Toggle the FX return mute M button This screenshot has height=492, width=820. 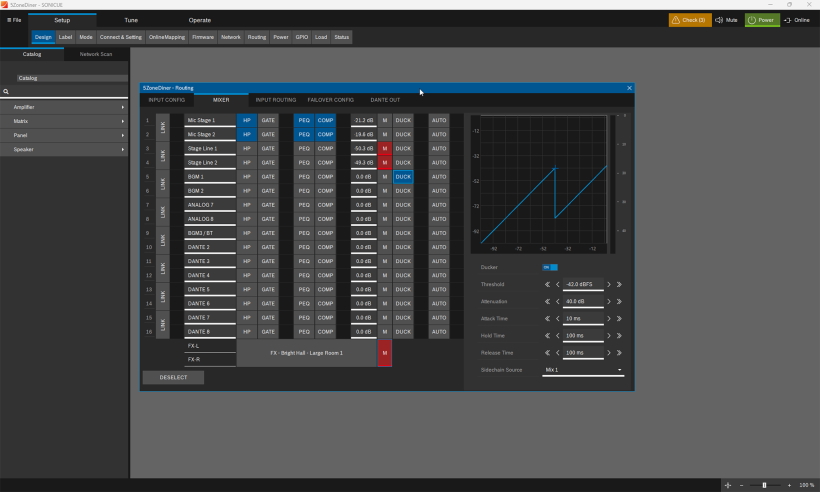click(385, 353)
